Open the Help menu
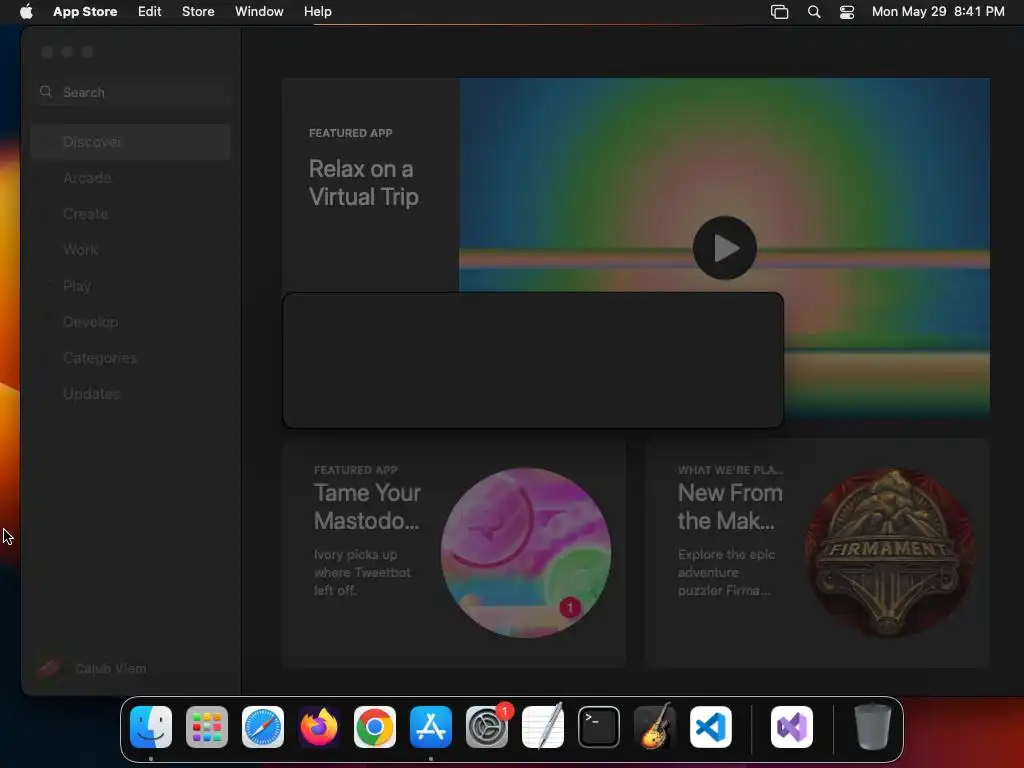Viewport: 1024px width, 768px height. click(317, 11)
